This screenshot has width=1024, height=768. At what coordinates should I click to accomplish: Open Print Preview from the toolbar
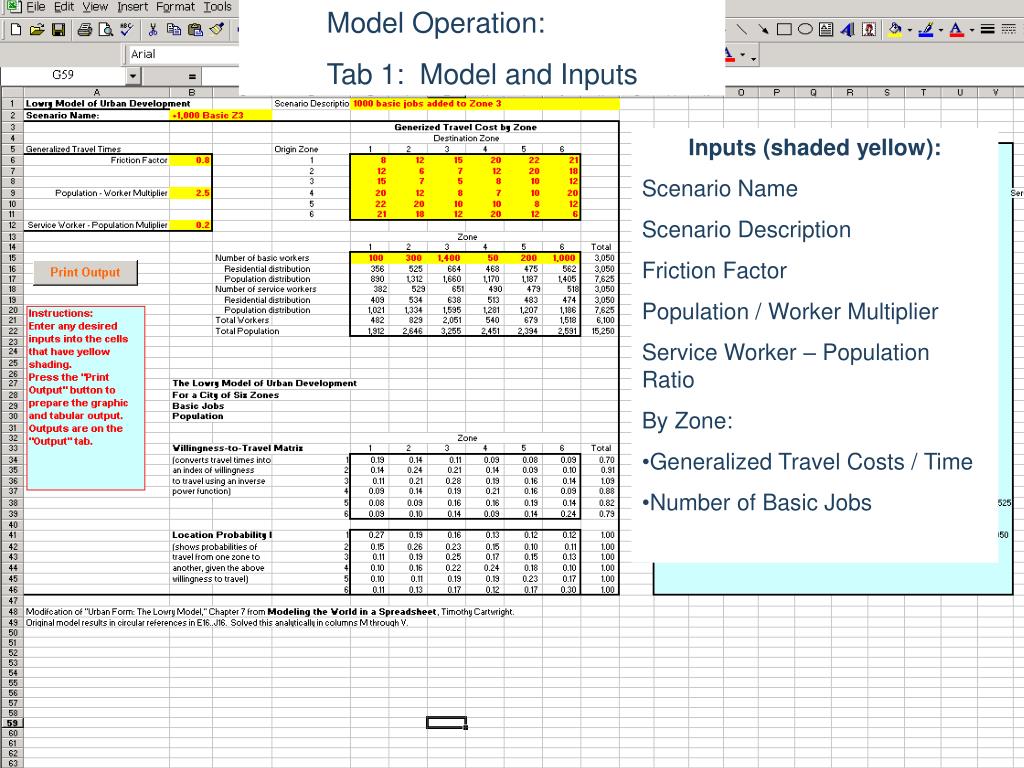click(x=105, y=29)
